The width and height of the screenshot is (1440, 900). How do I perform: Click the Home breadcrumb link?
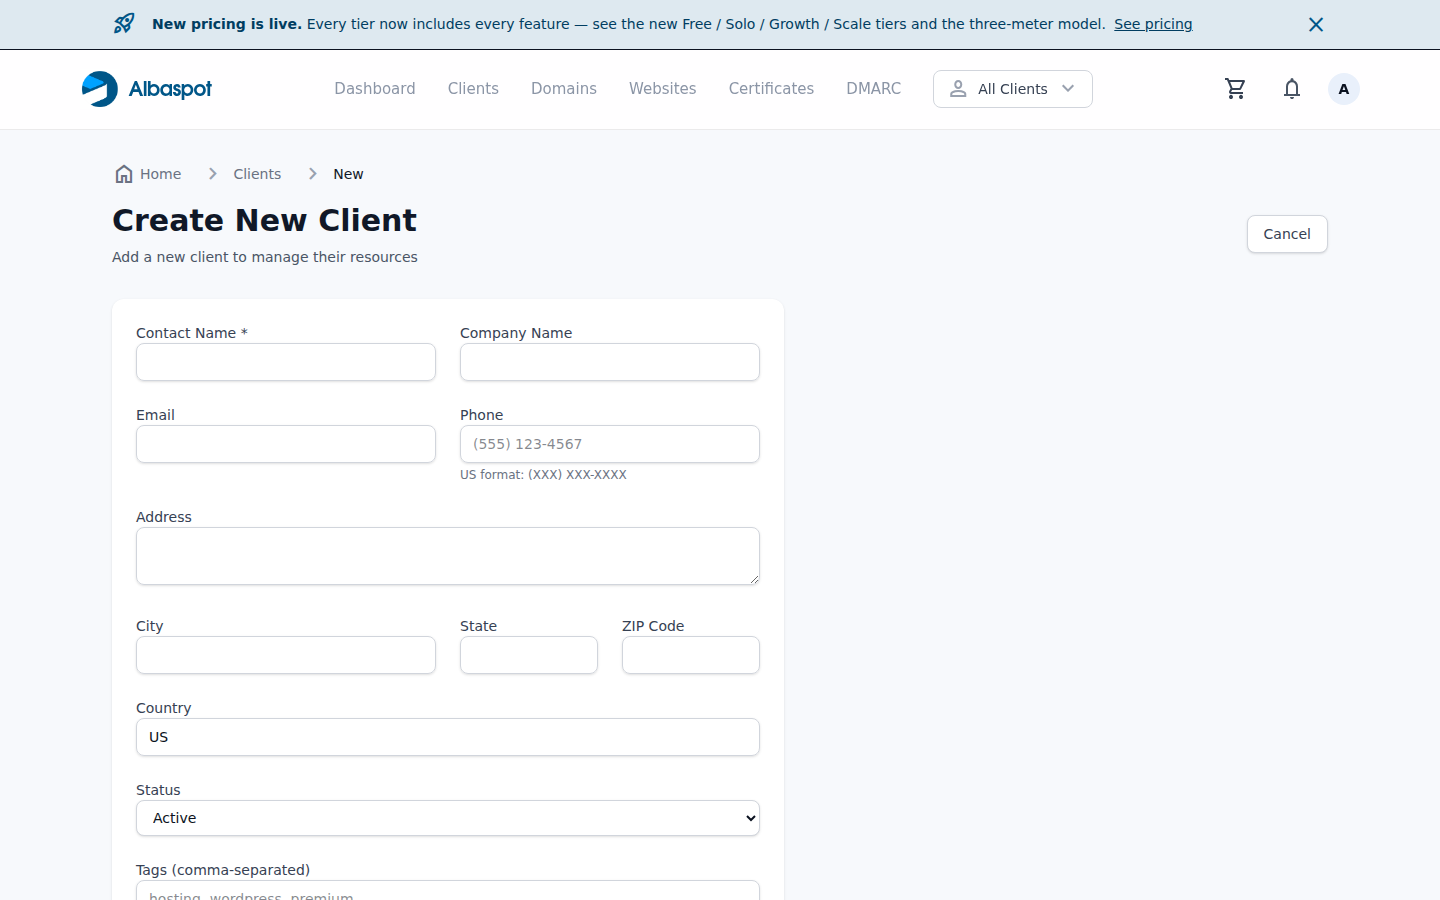tap(148, 174)
